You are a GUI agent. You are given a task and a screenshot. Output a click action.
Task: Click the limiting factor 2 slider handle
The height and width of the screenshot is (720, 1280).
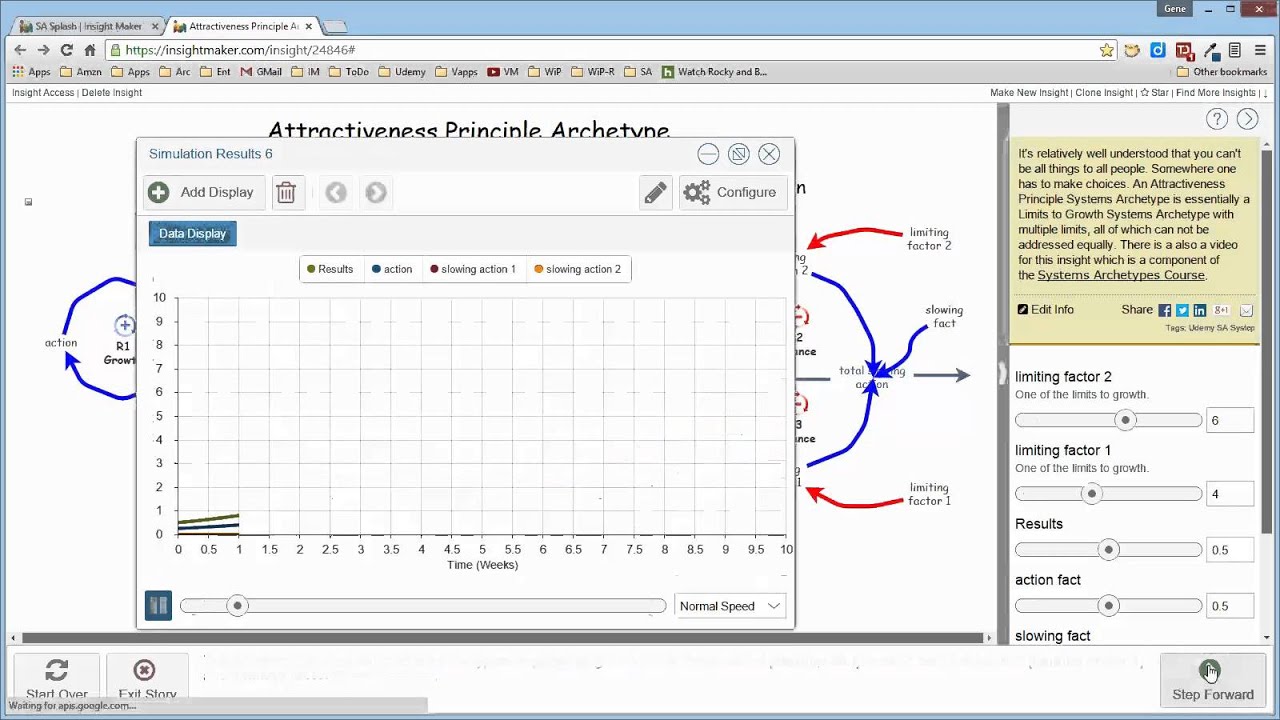(1126, 421)
